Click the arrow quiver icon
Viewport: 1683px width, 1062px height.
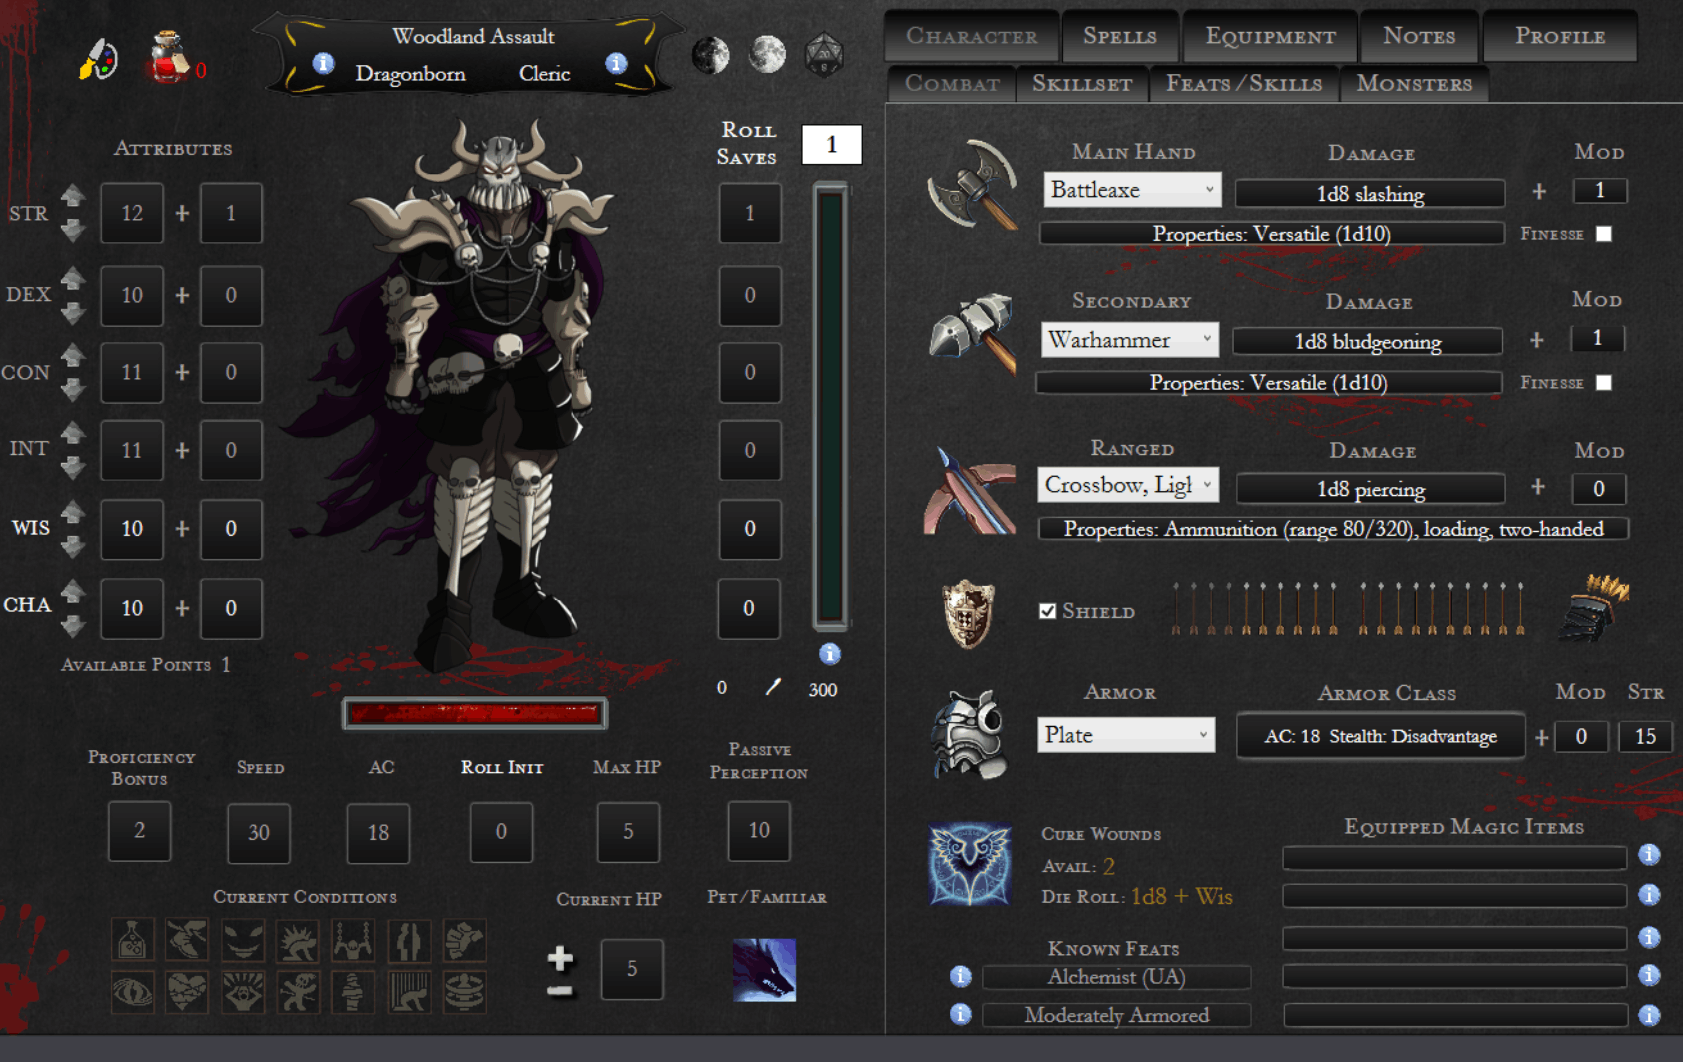[x=1593, y=608]
